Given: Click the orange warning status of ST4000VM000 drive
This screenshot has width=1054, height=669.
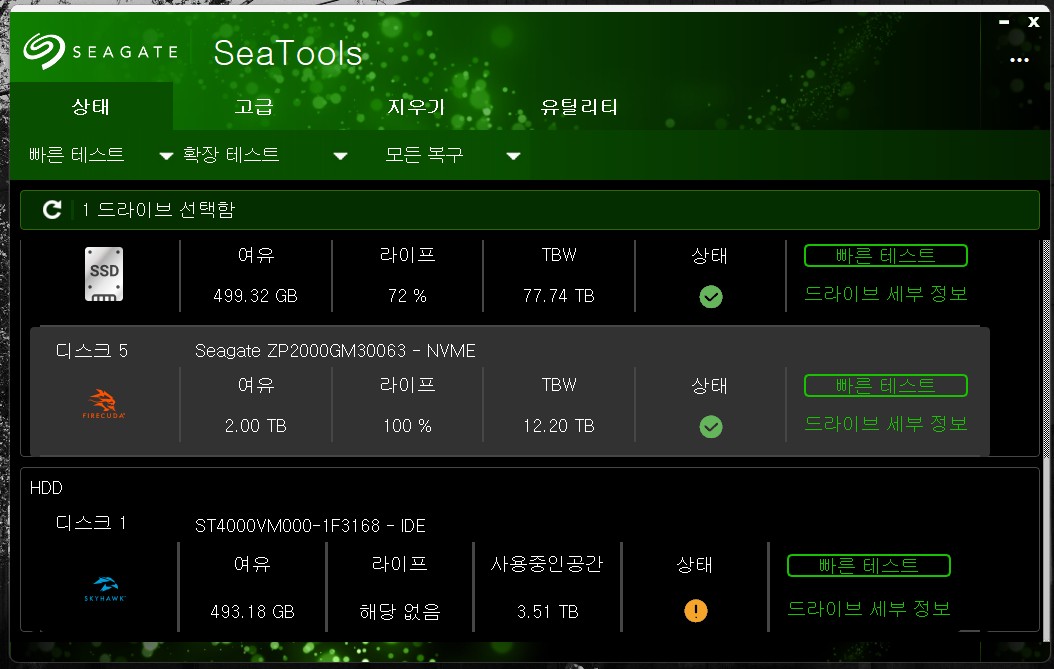Looking at the screenshot, I should [x=696, y=611].
